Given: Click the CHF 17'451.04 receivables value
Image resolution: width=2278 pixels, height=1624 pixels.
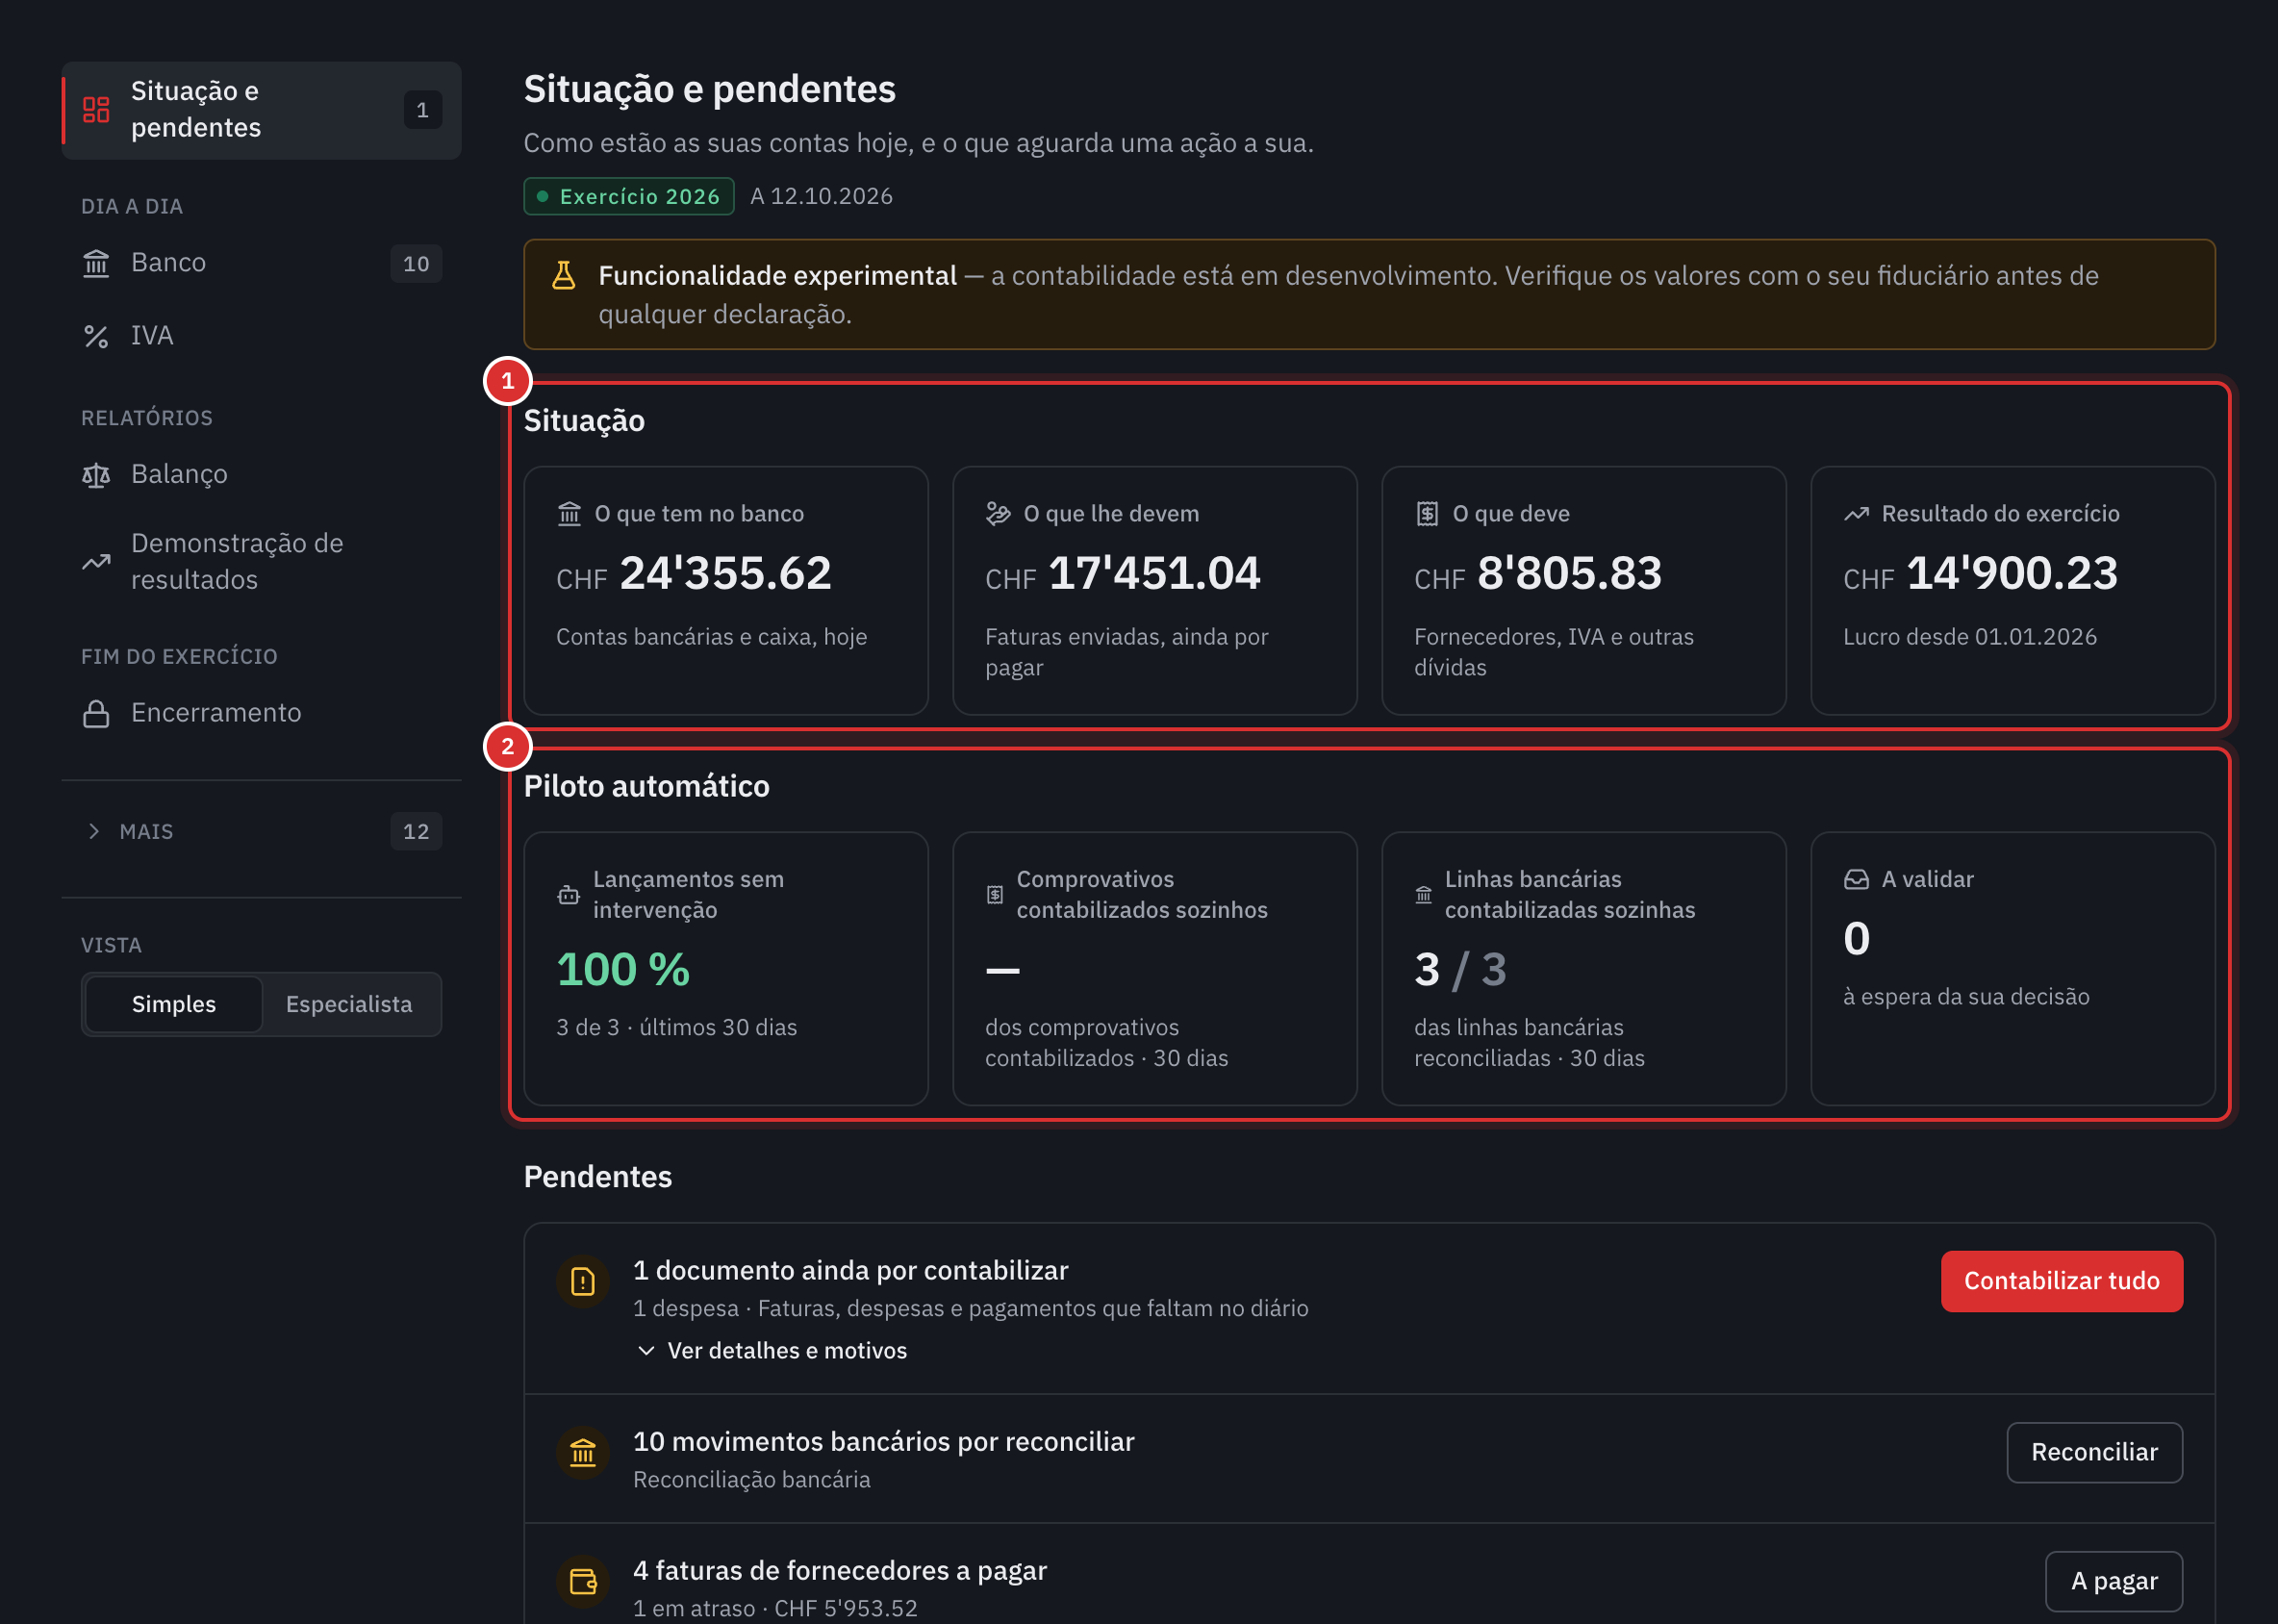Looking at the screenshot, I should coord(1123,574).
